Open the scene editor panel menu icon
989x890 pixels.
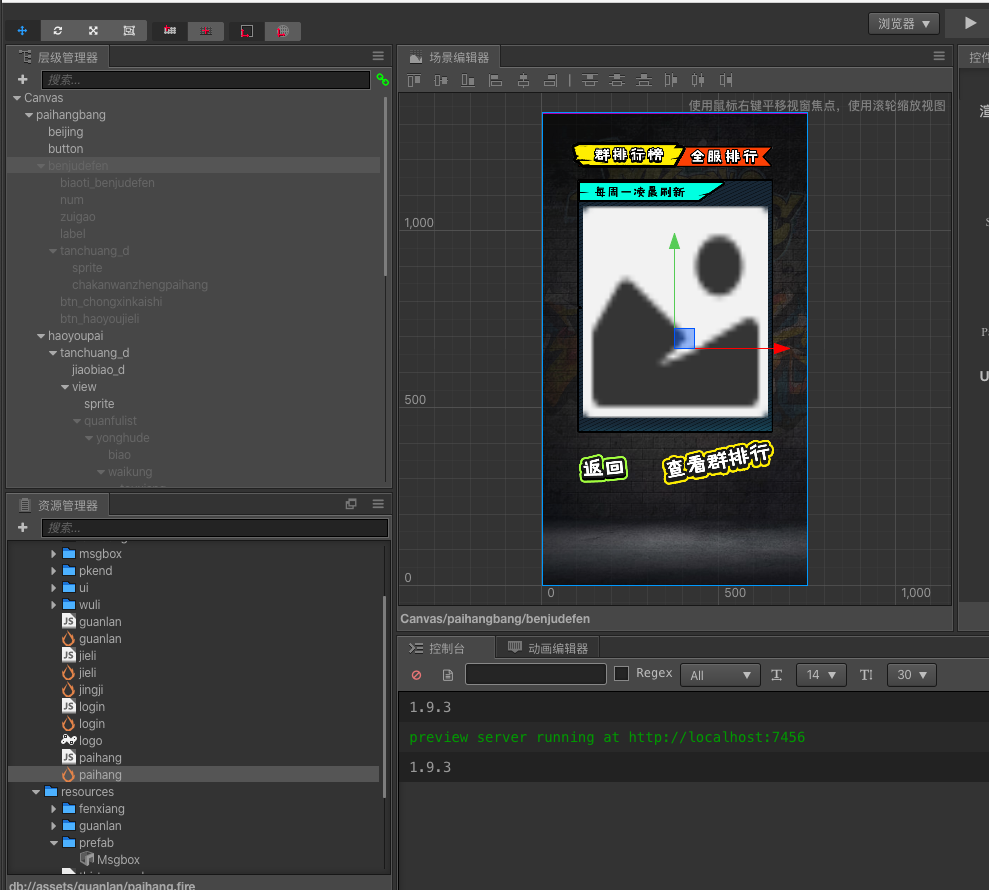[x=939, y=56]
